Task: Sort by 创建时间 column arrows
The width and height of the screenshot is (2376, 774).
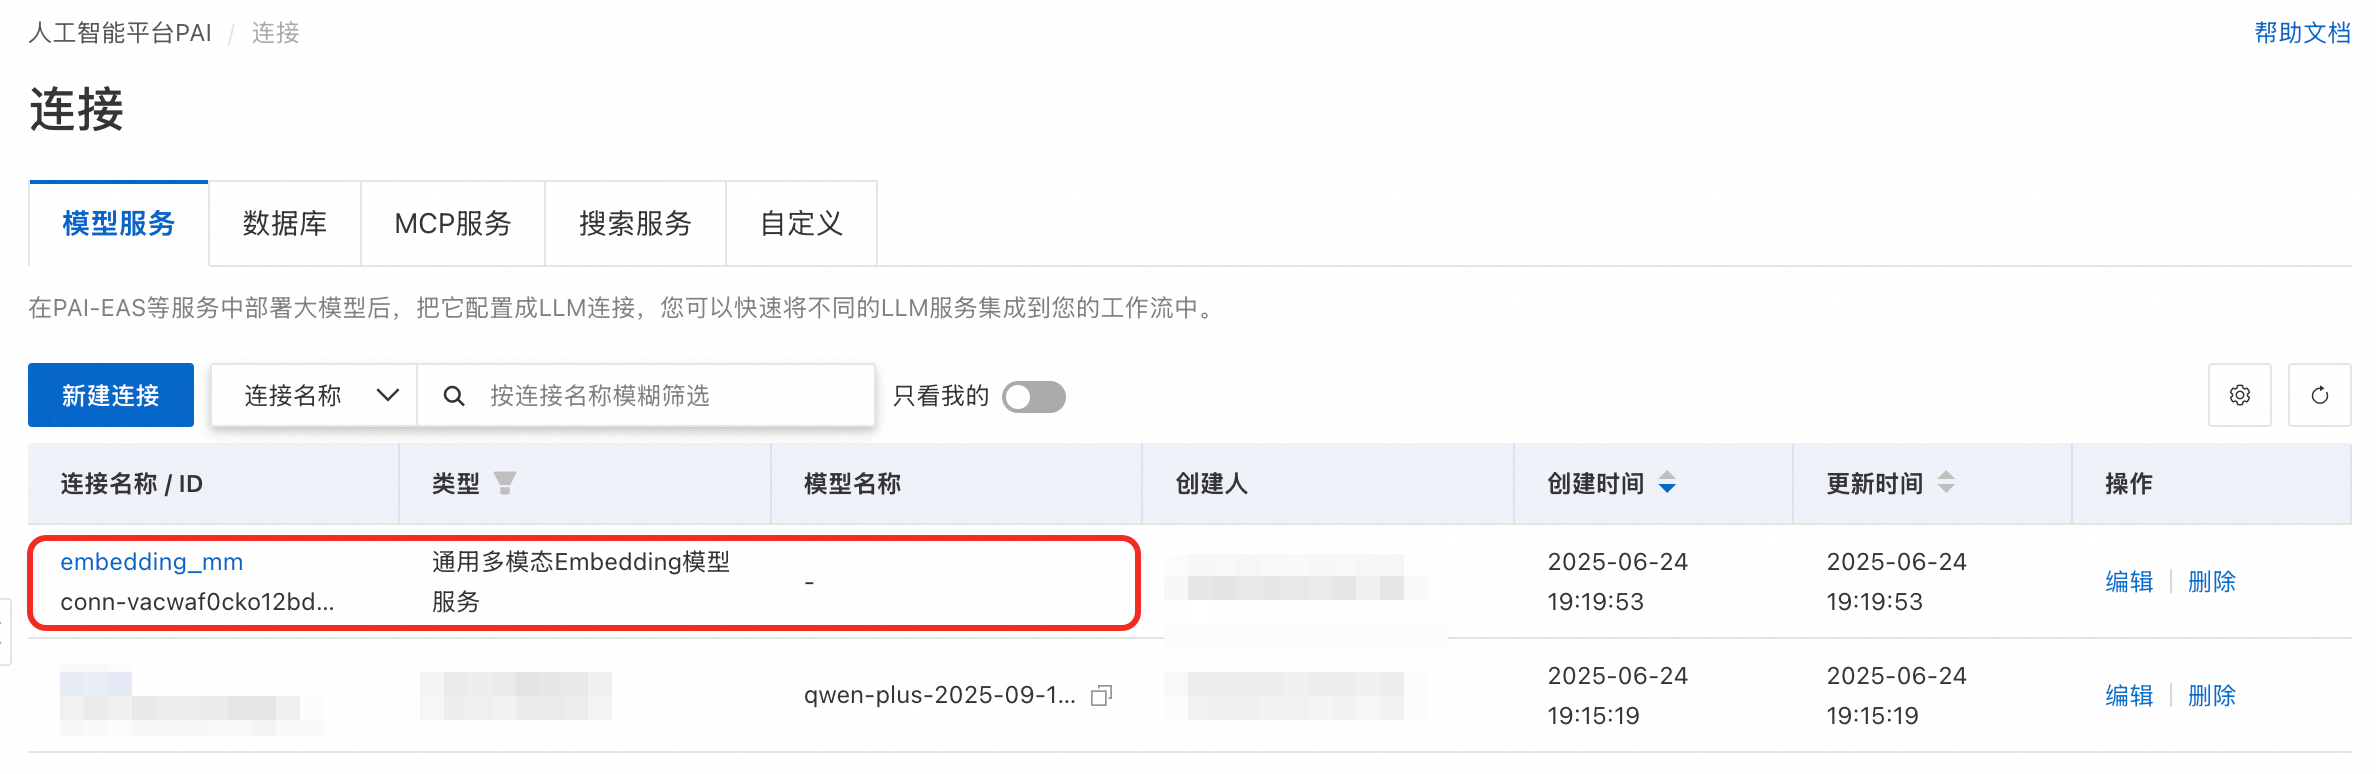Action: (1667, 483)
